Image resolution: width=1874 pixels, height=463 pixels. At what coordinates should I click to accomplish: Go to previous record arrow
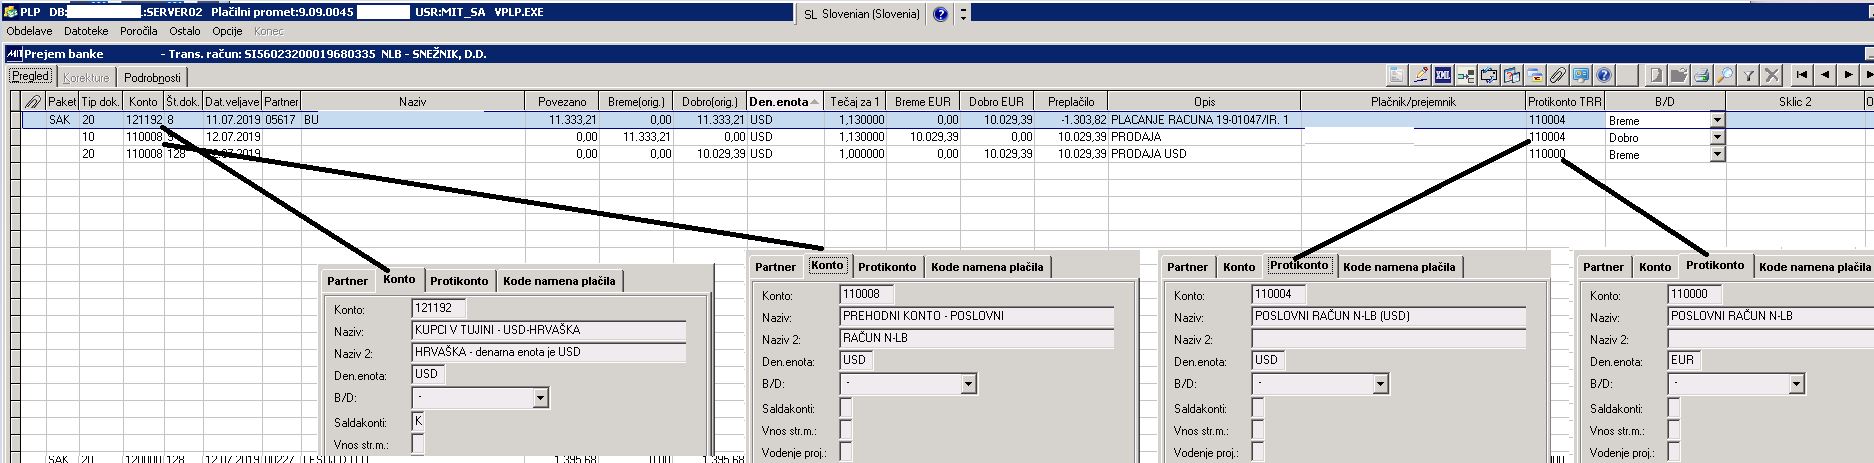(x=1825, y=74)
